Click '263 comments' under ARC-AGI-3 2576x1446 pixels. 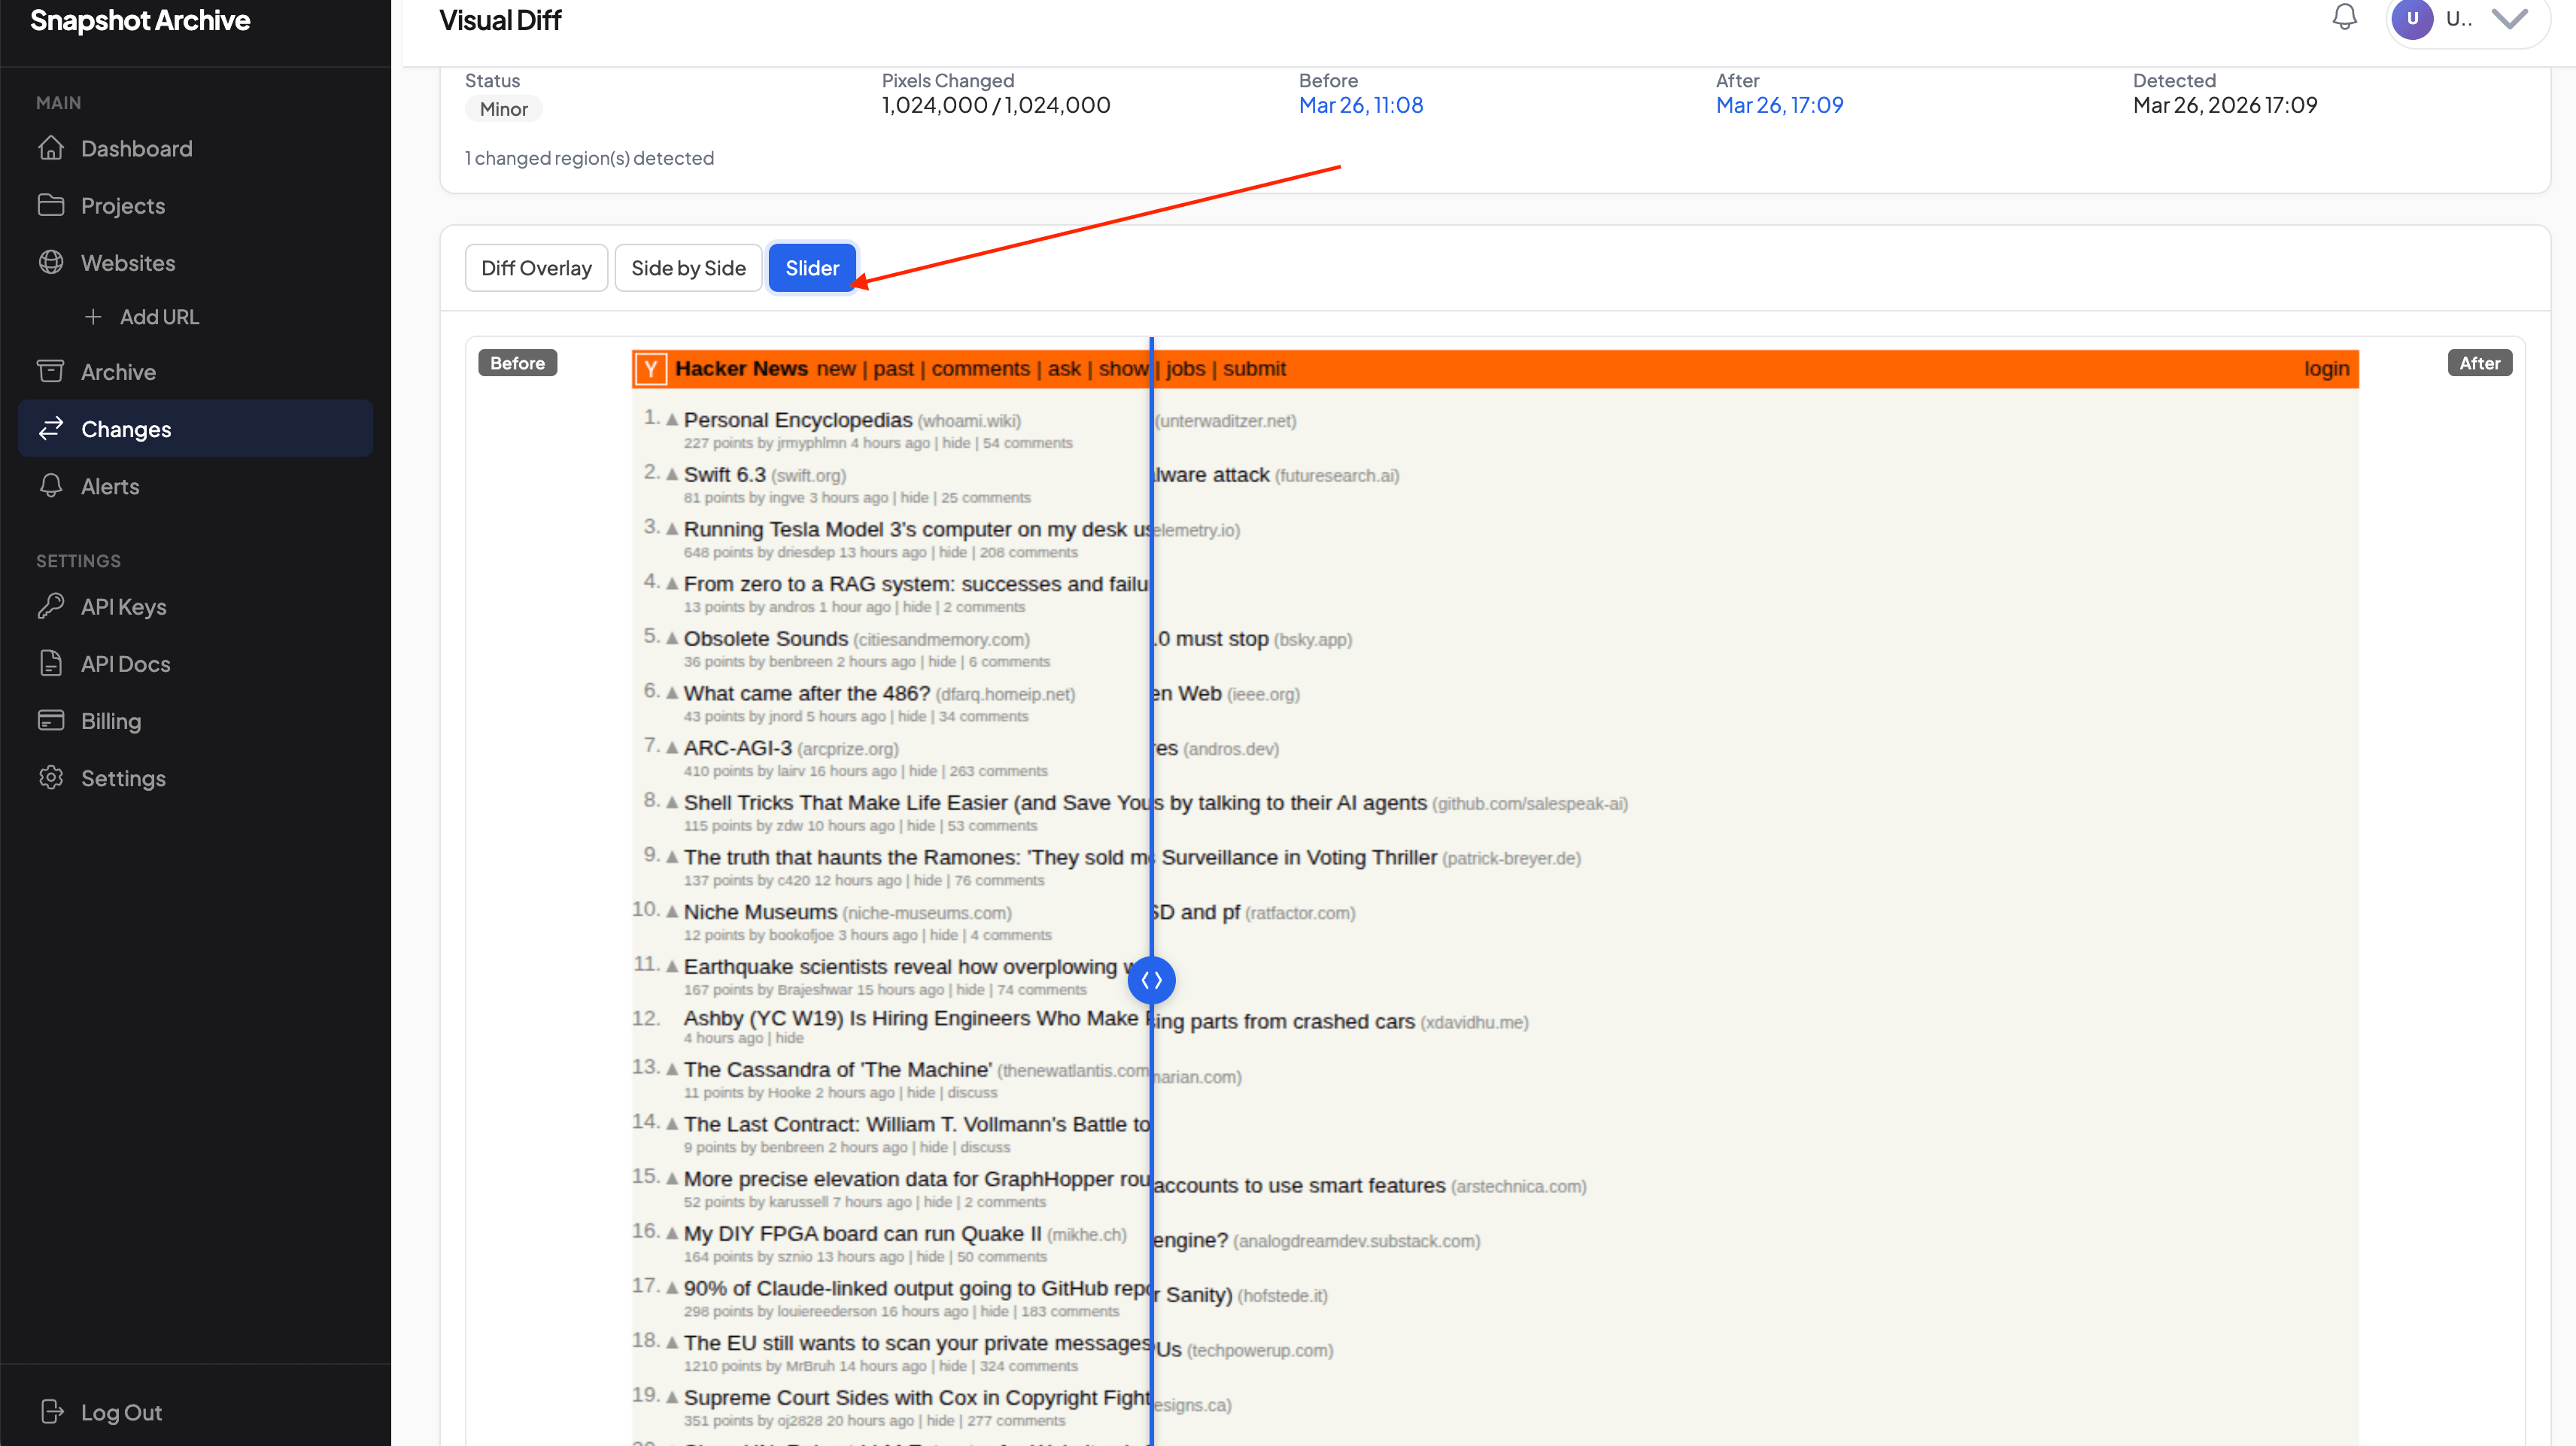998,771
